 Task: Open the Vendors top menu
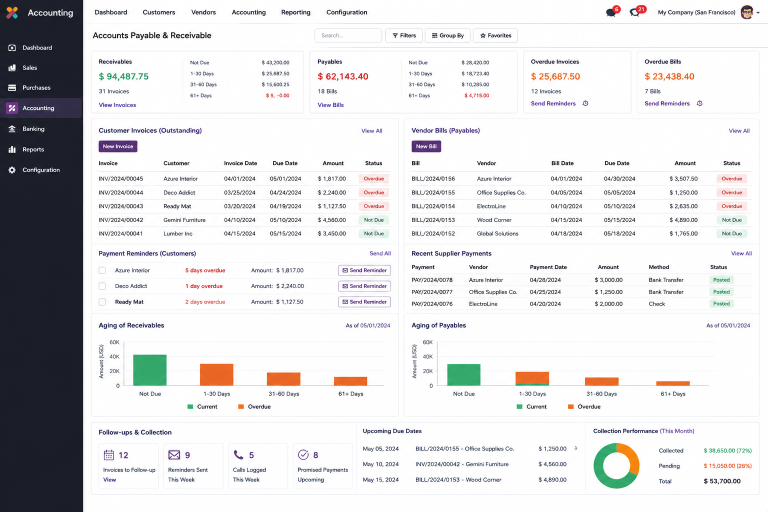click(x=203, y=12)
